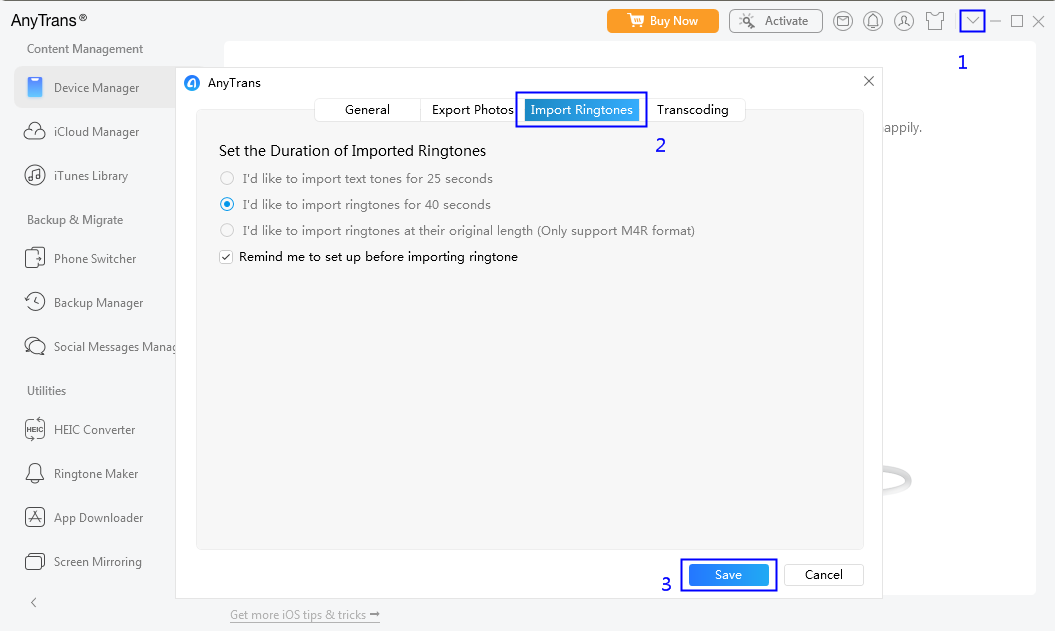Open Screen Mirroring utility
The image size is (1055, 631).
[x=83, y=562]
